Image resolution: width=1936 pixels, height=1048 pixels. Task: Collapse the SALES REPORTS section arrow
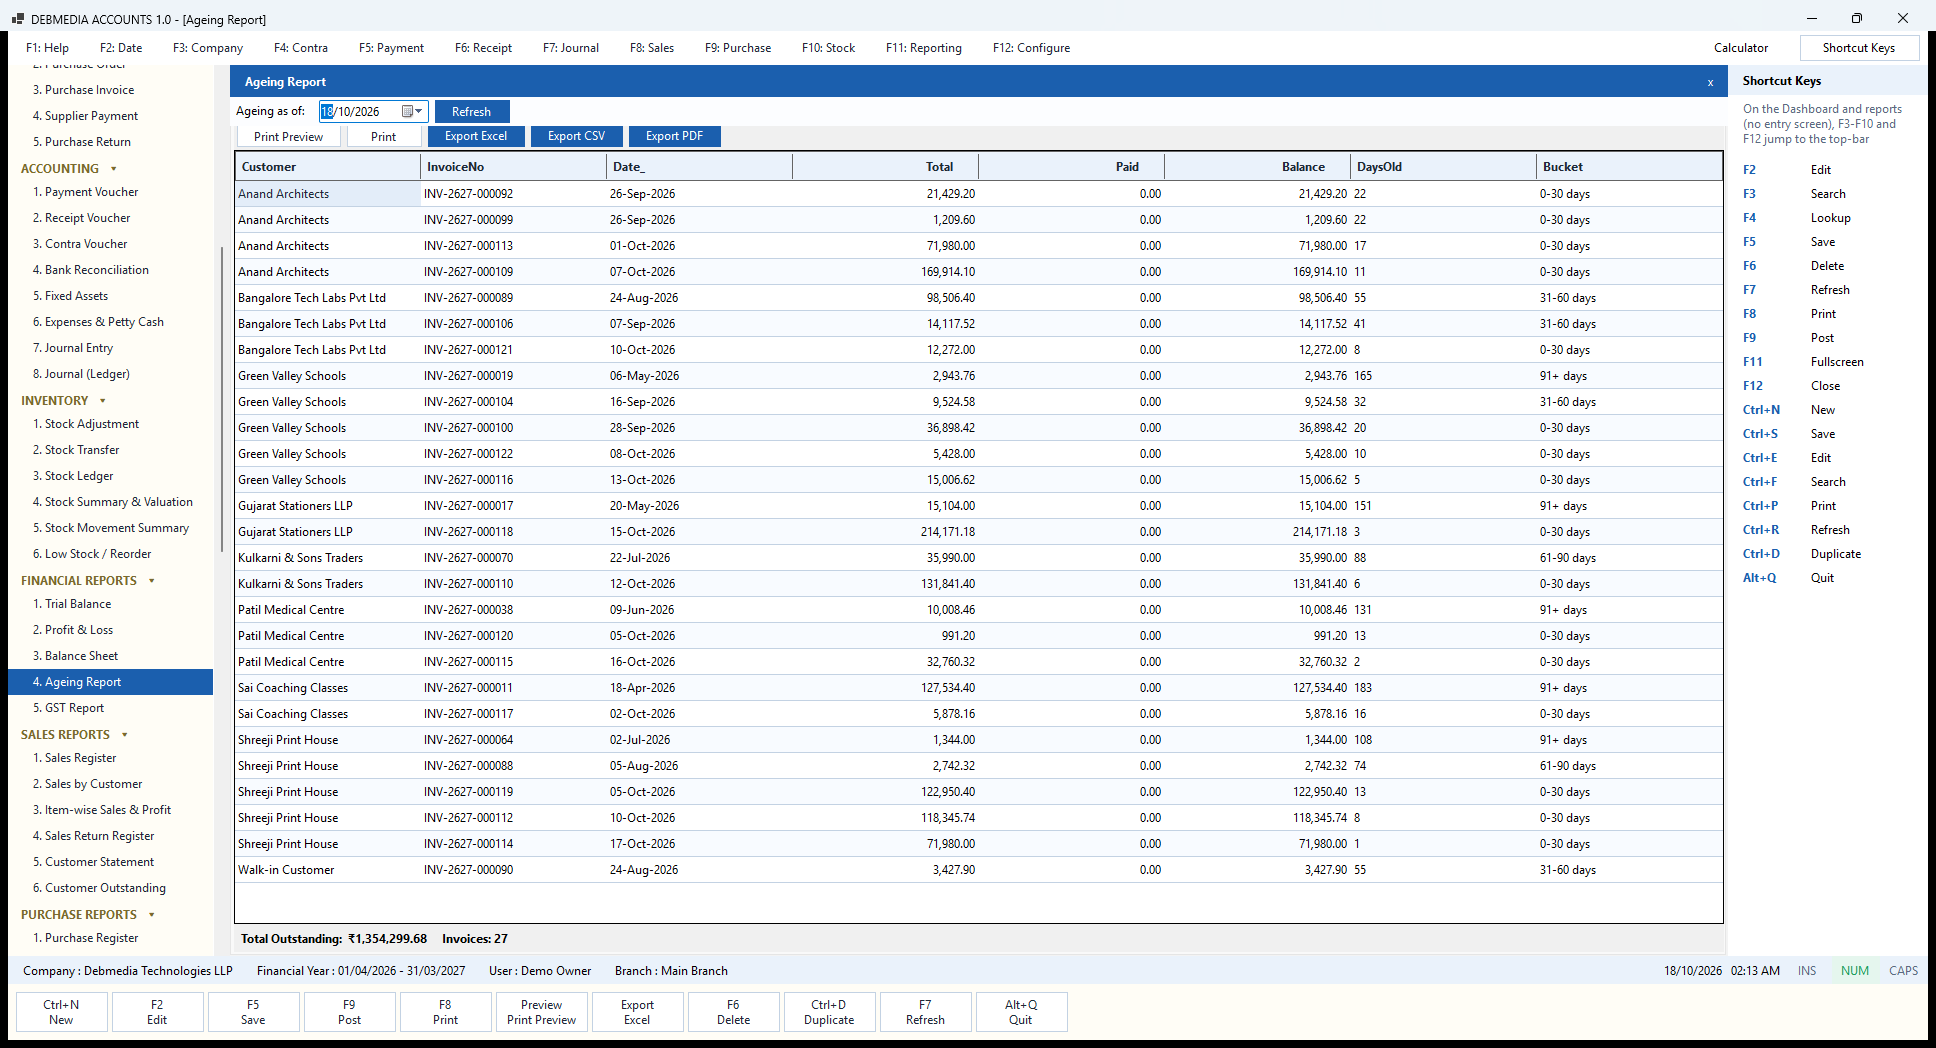[x=125, y=735]
